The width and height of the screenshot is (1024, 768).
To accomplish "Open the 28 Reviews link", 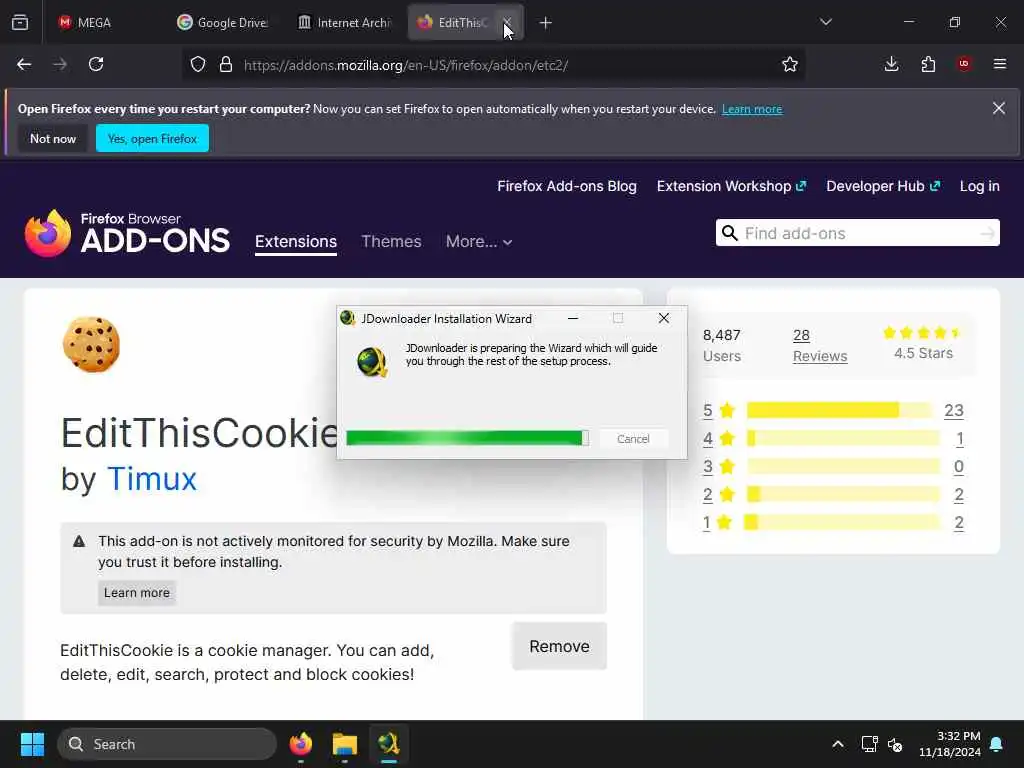I will (820, 345).
